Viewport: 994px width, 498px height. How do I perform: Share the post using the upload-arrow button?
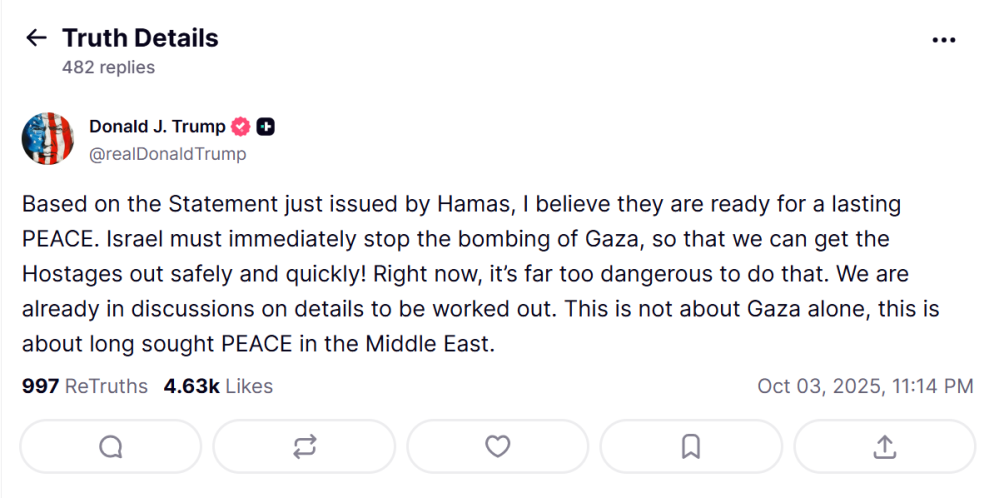884,446
